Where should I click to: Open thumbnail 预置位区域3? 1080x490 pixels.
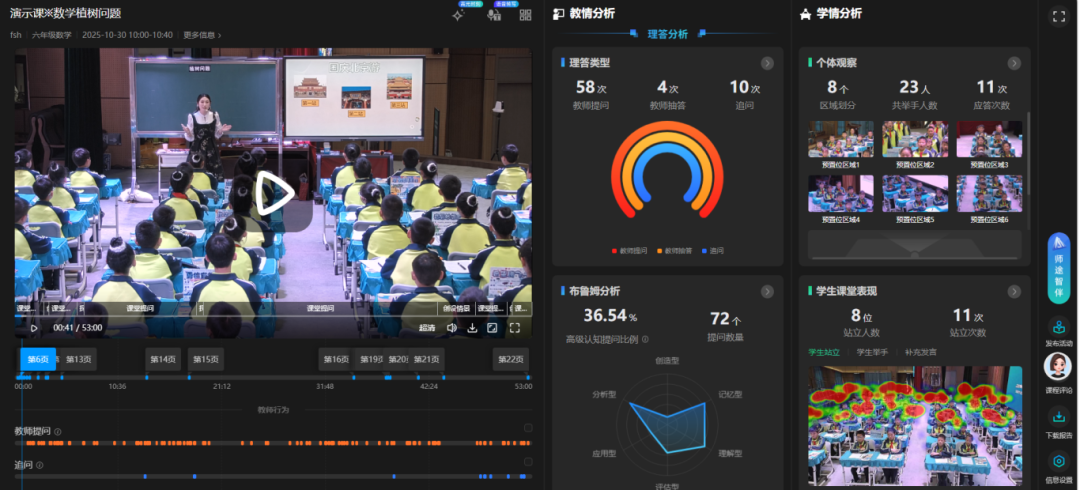[x=989, y=140]
